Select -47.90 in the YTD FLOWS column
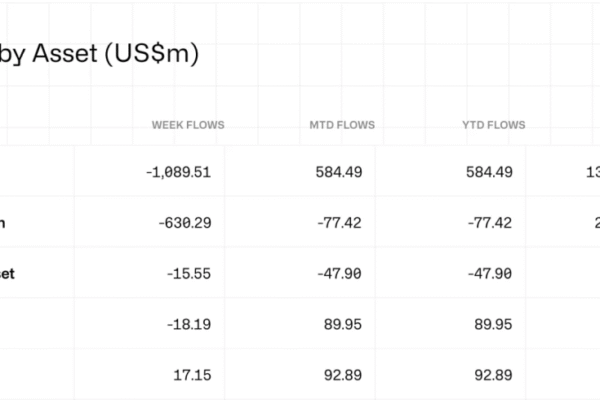Image resolution: width=600 pixels, height=400 pixels. tap(490, 273)
